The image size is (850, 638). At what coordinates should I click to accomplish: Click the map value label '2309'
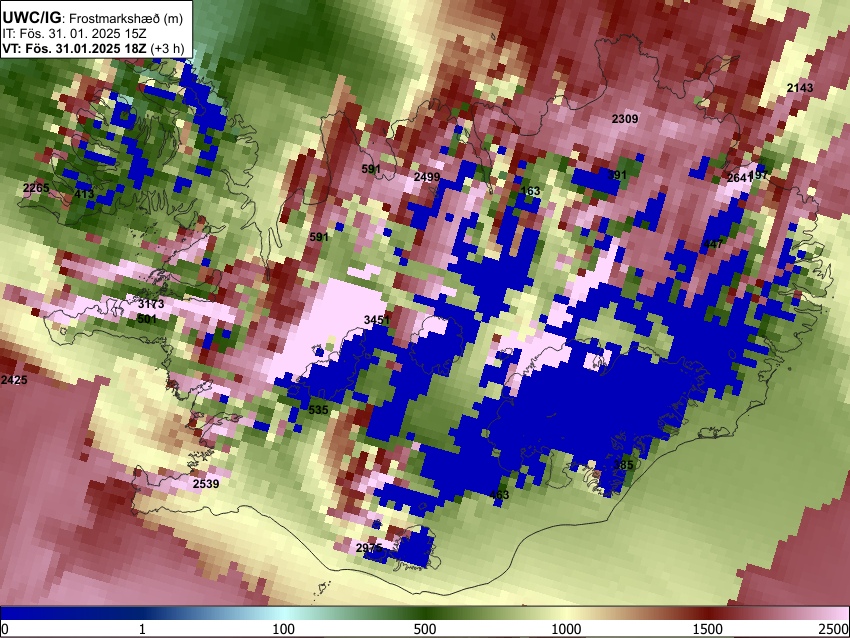[625, 119]
